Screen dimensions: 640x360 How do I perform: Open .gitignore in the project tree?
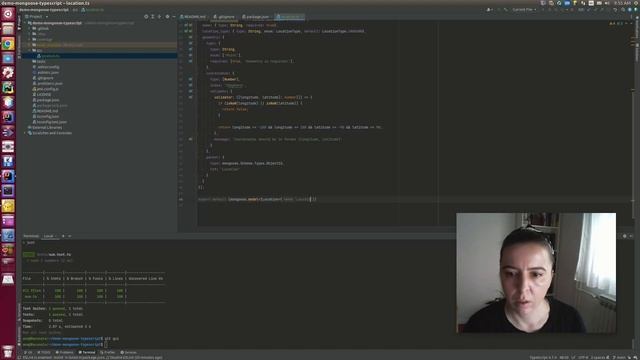45,78
